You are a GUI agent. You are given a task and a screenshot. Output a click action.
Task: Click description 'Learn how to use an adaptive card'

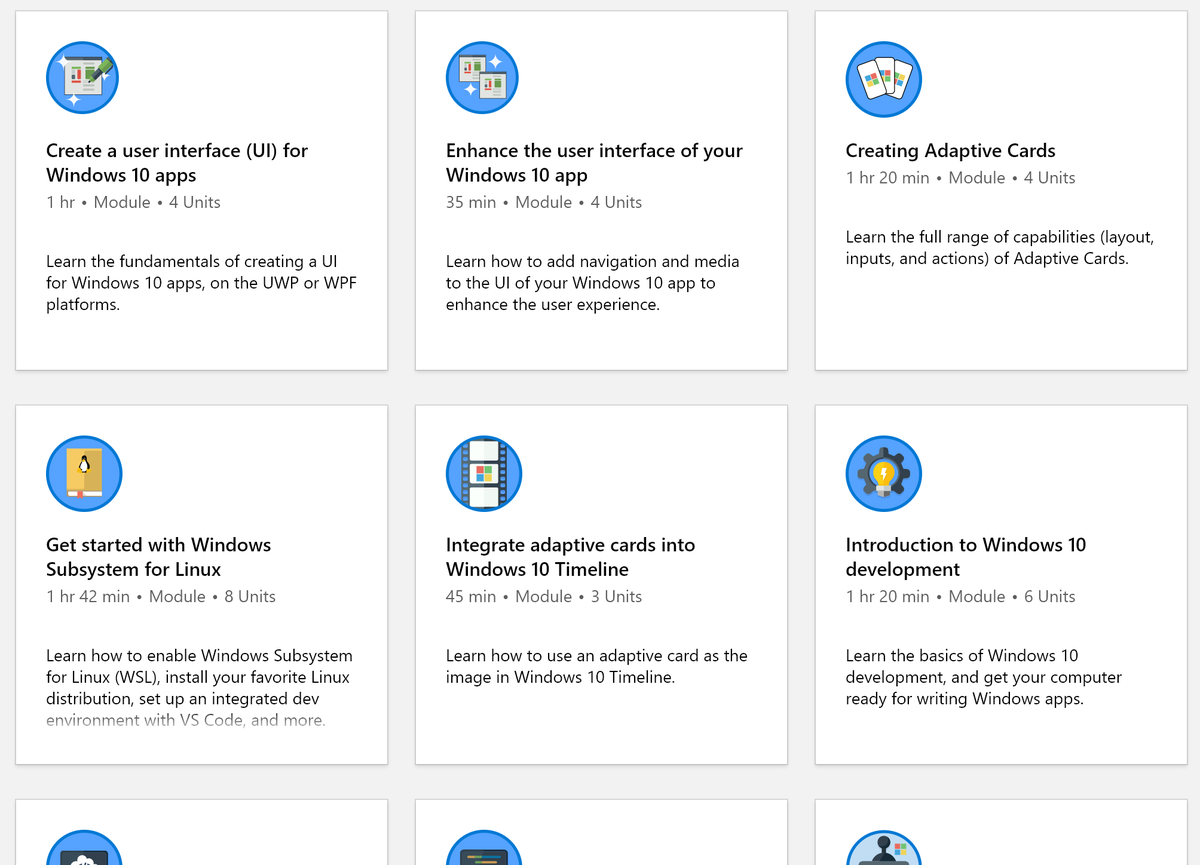[597, 667]
